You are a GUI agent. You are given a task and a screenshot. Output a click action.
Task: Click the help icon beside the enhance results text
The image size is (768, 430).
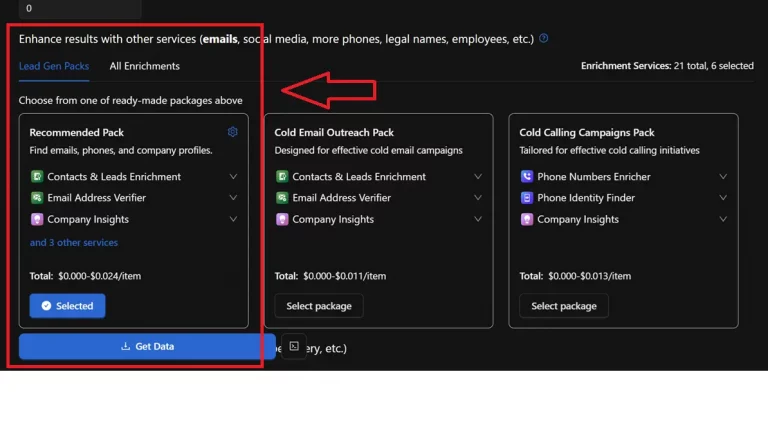544,39
